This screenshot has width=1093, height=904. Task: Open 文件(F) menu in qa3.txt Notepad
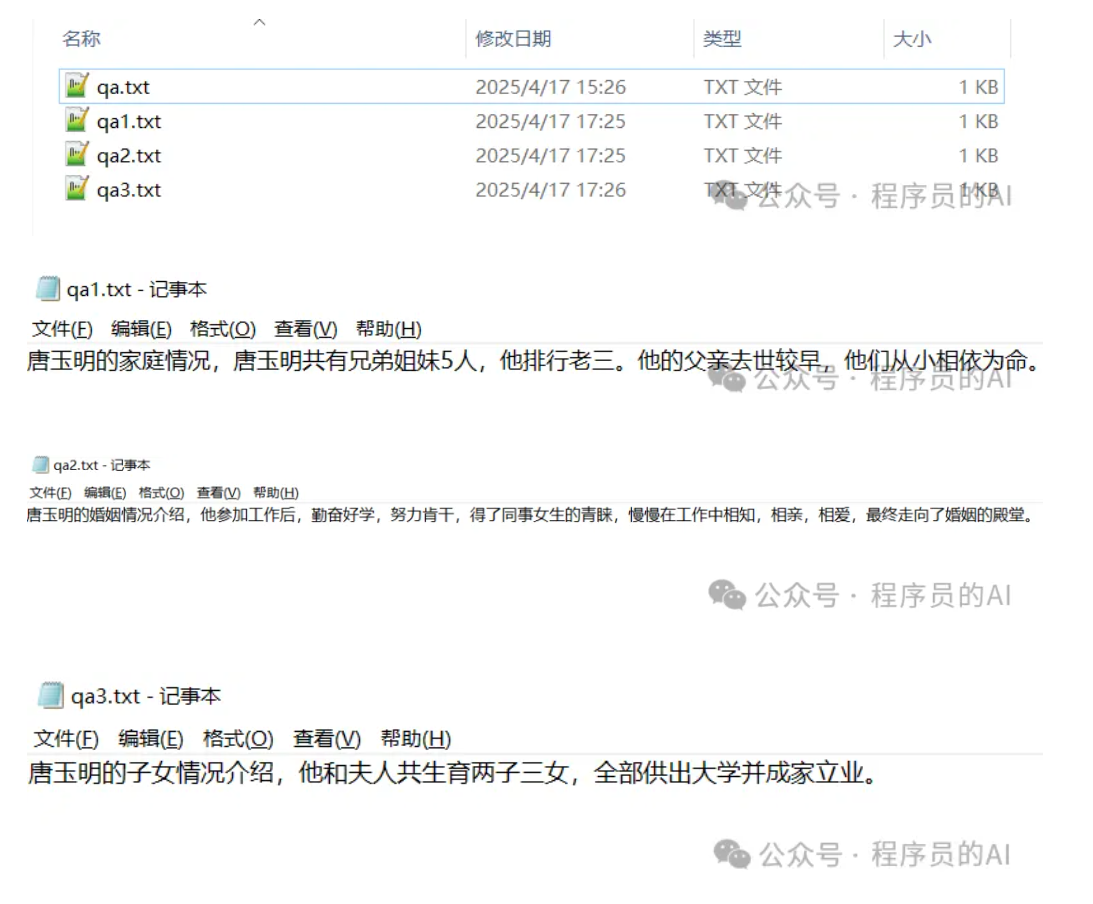[x=66, y=739]
